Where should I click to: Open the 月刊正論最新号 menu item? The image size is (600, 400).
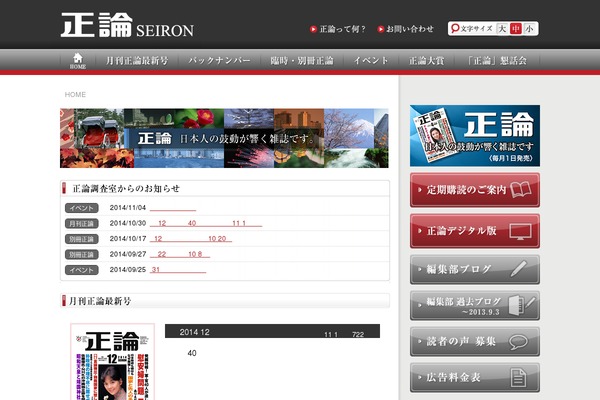137,60
